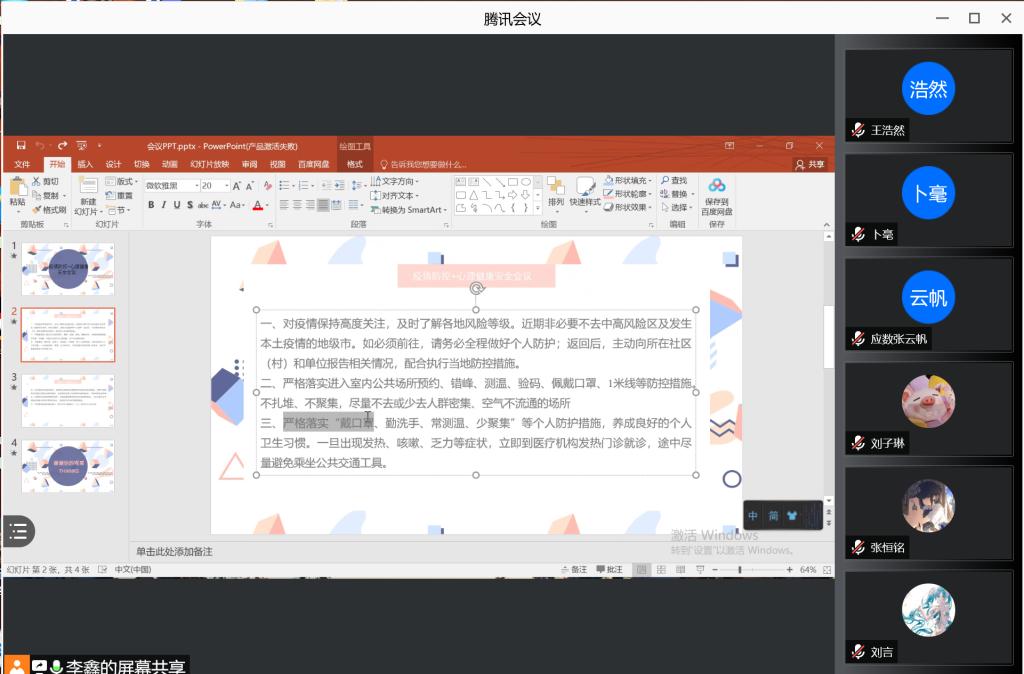Image resolution: width=1024 pixels, height=674 pixels.
Task: Click the Find (查找) magnifier icon
Action: [x=664, y=181]
